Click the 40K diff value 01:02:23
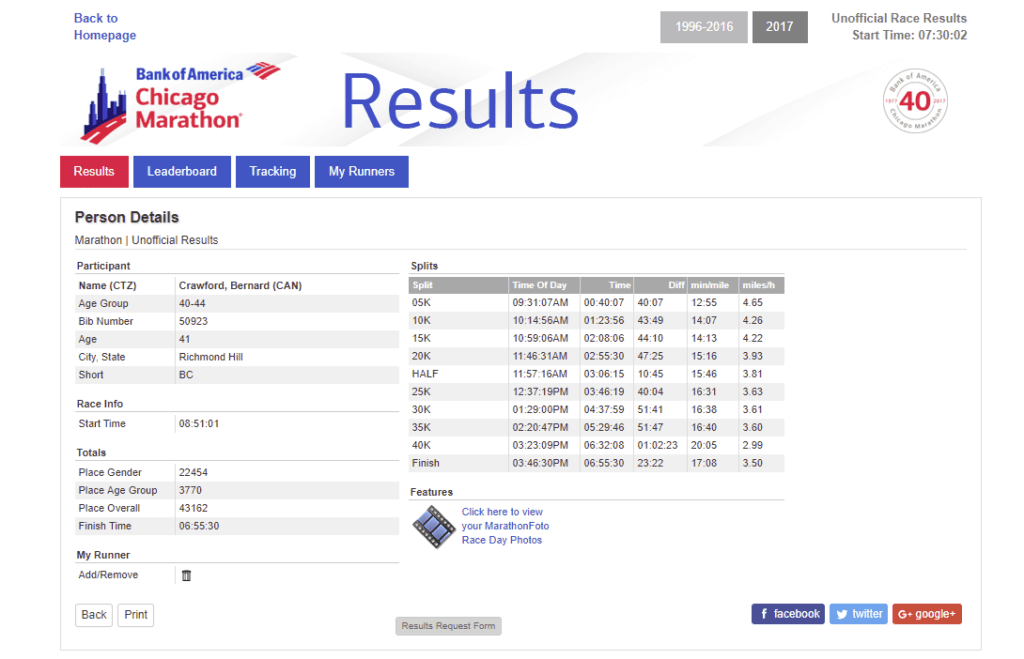This screenshot has width=1024, height=659. [658, 445]
